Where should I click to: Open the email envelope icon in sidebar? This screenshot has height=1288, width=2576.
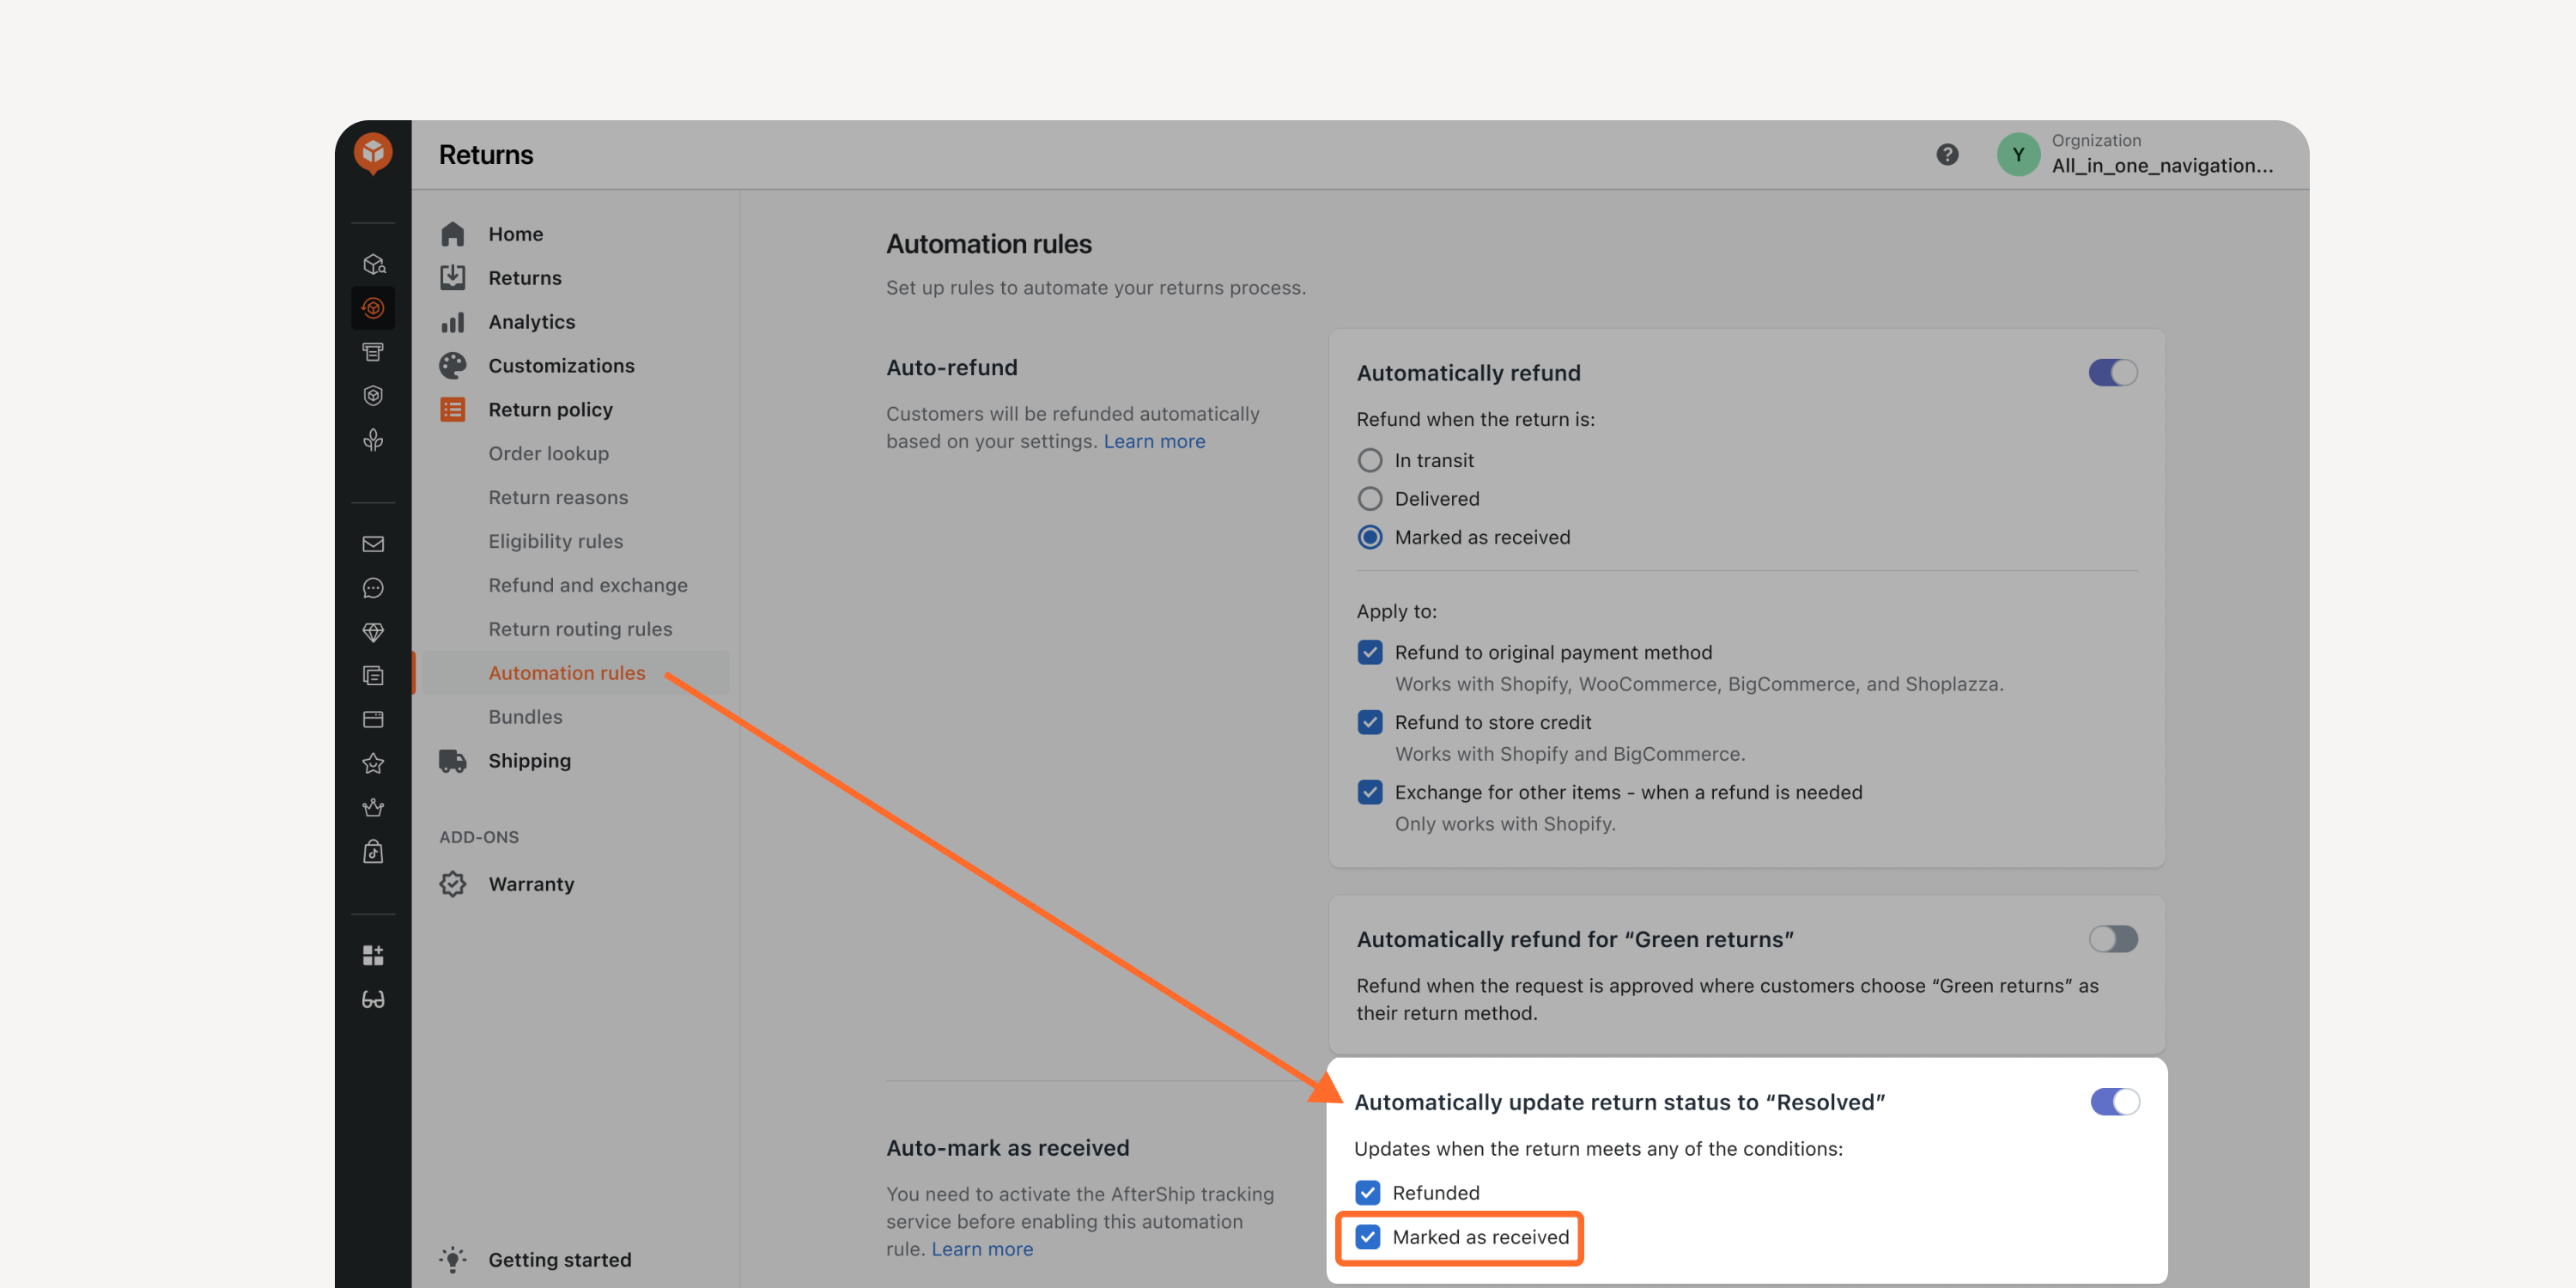[373, 544]
